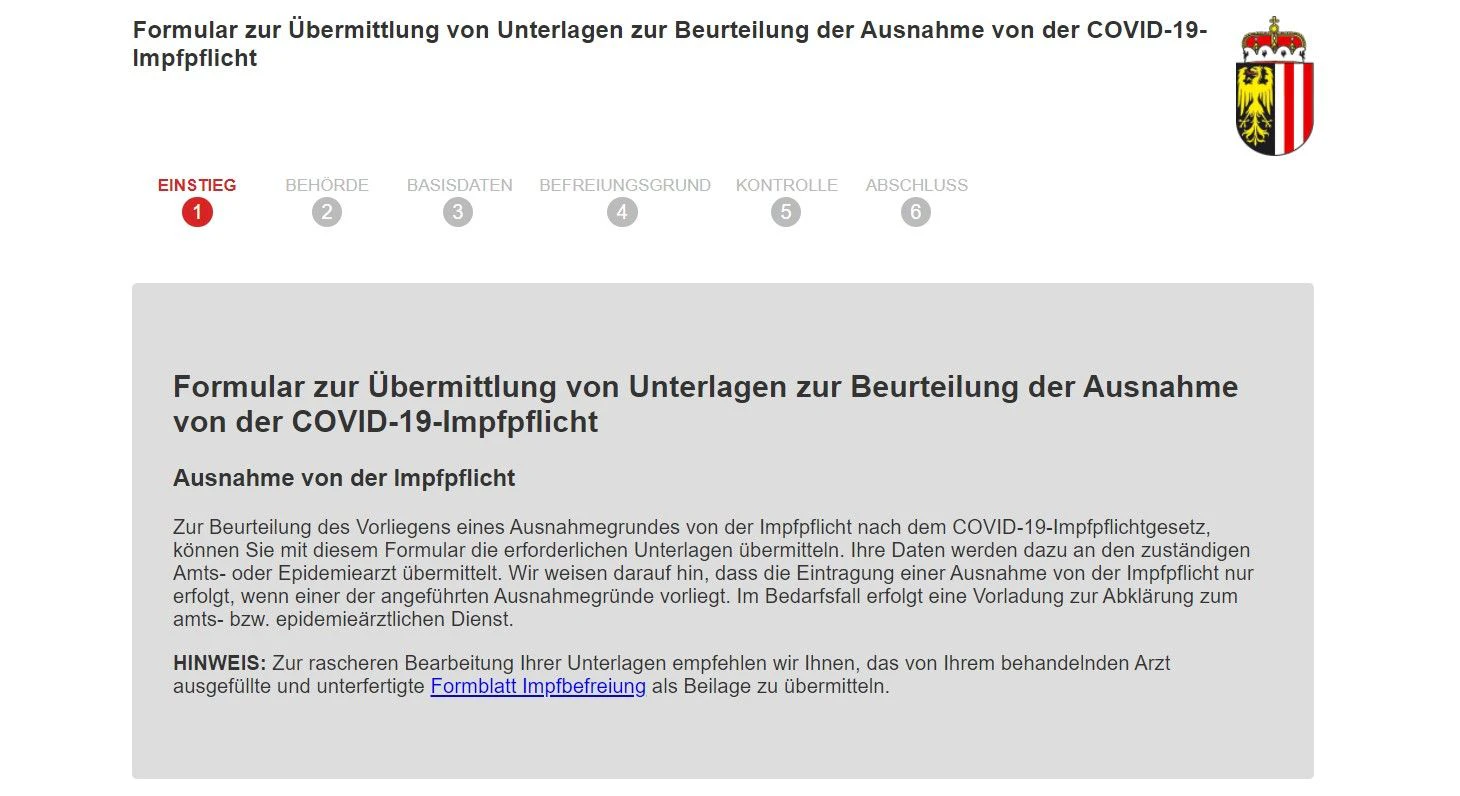Open the BASISDATEN step label
Viewport: 1460px width, 796px height.
[459, 185]
